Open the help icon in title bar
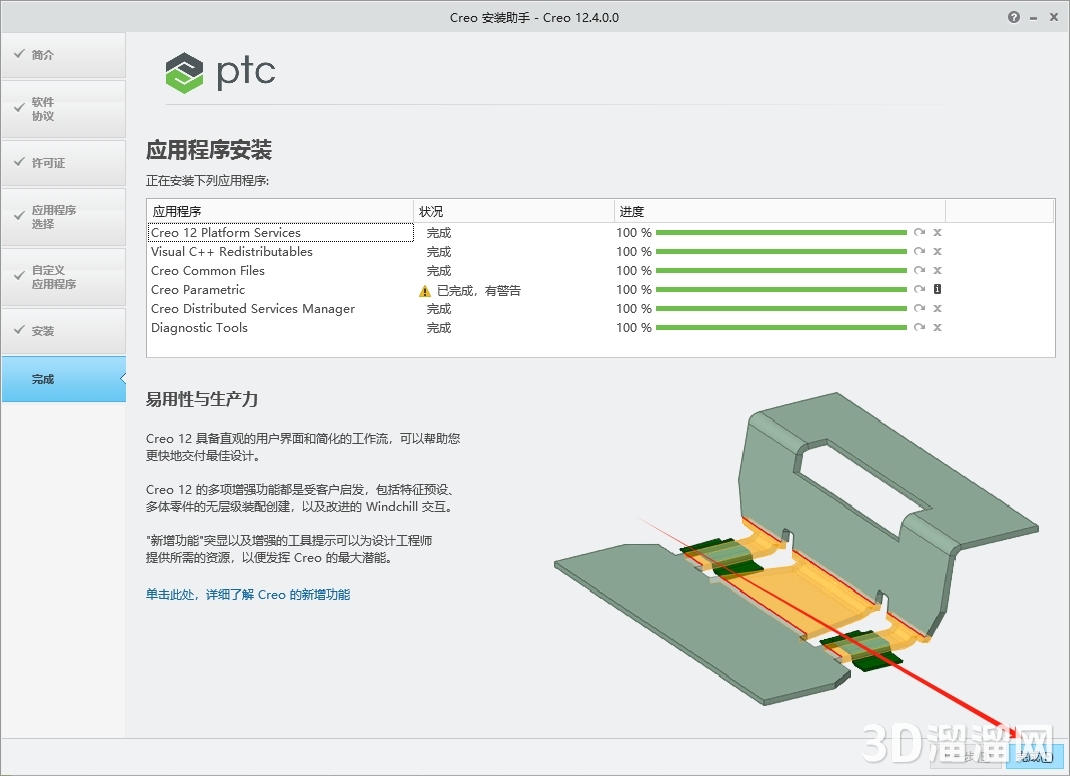Screen dimensions: 1070x776 click(1013, 17)
